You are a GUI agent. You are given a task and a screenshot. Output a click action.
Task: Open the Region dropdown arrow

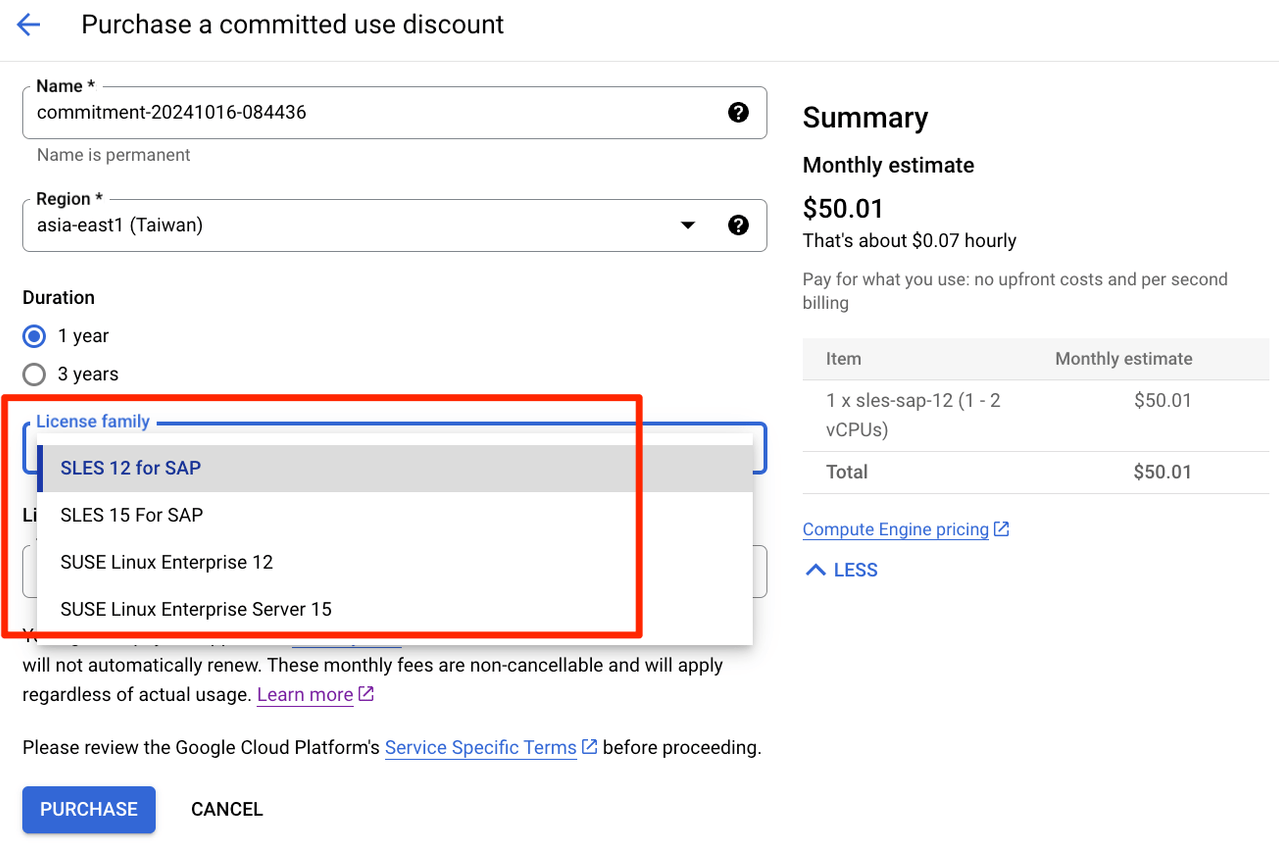[x=688, y=225]
